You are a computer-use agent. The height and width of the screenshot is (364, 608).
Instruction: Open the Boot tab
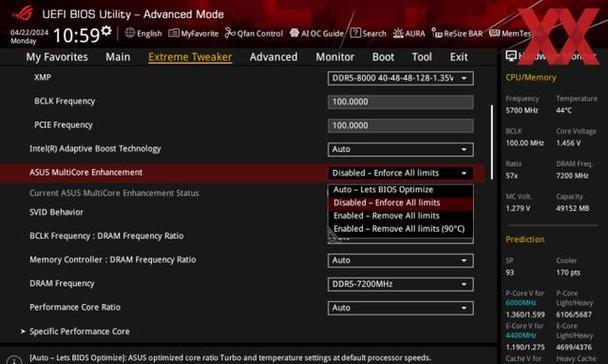(x=383, y=57)
